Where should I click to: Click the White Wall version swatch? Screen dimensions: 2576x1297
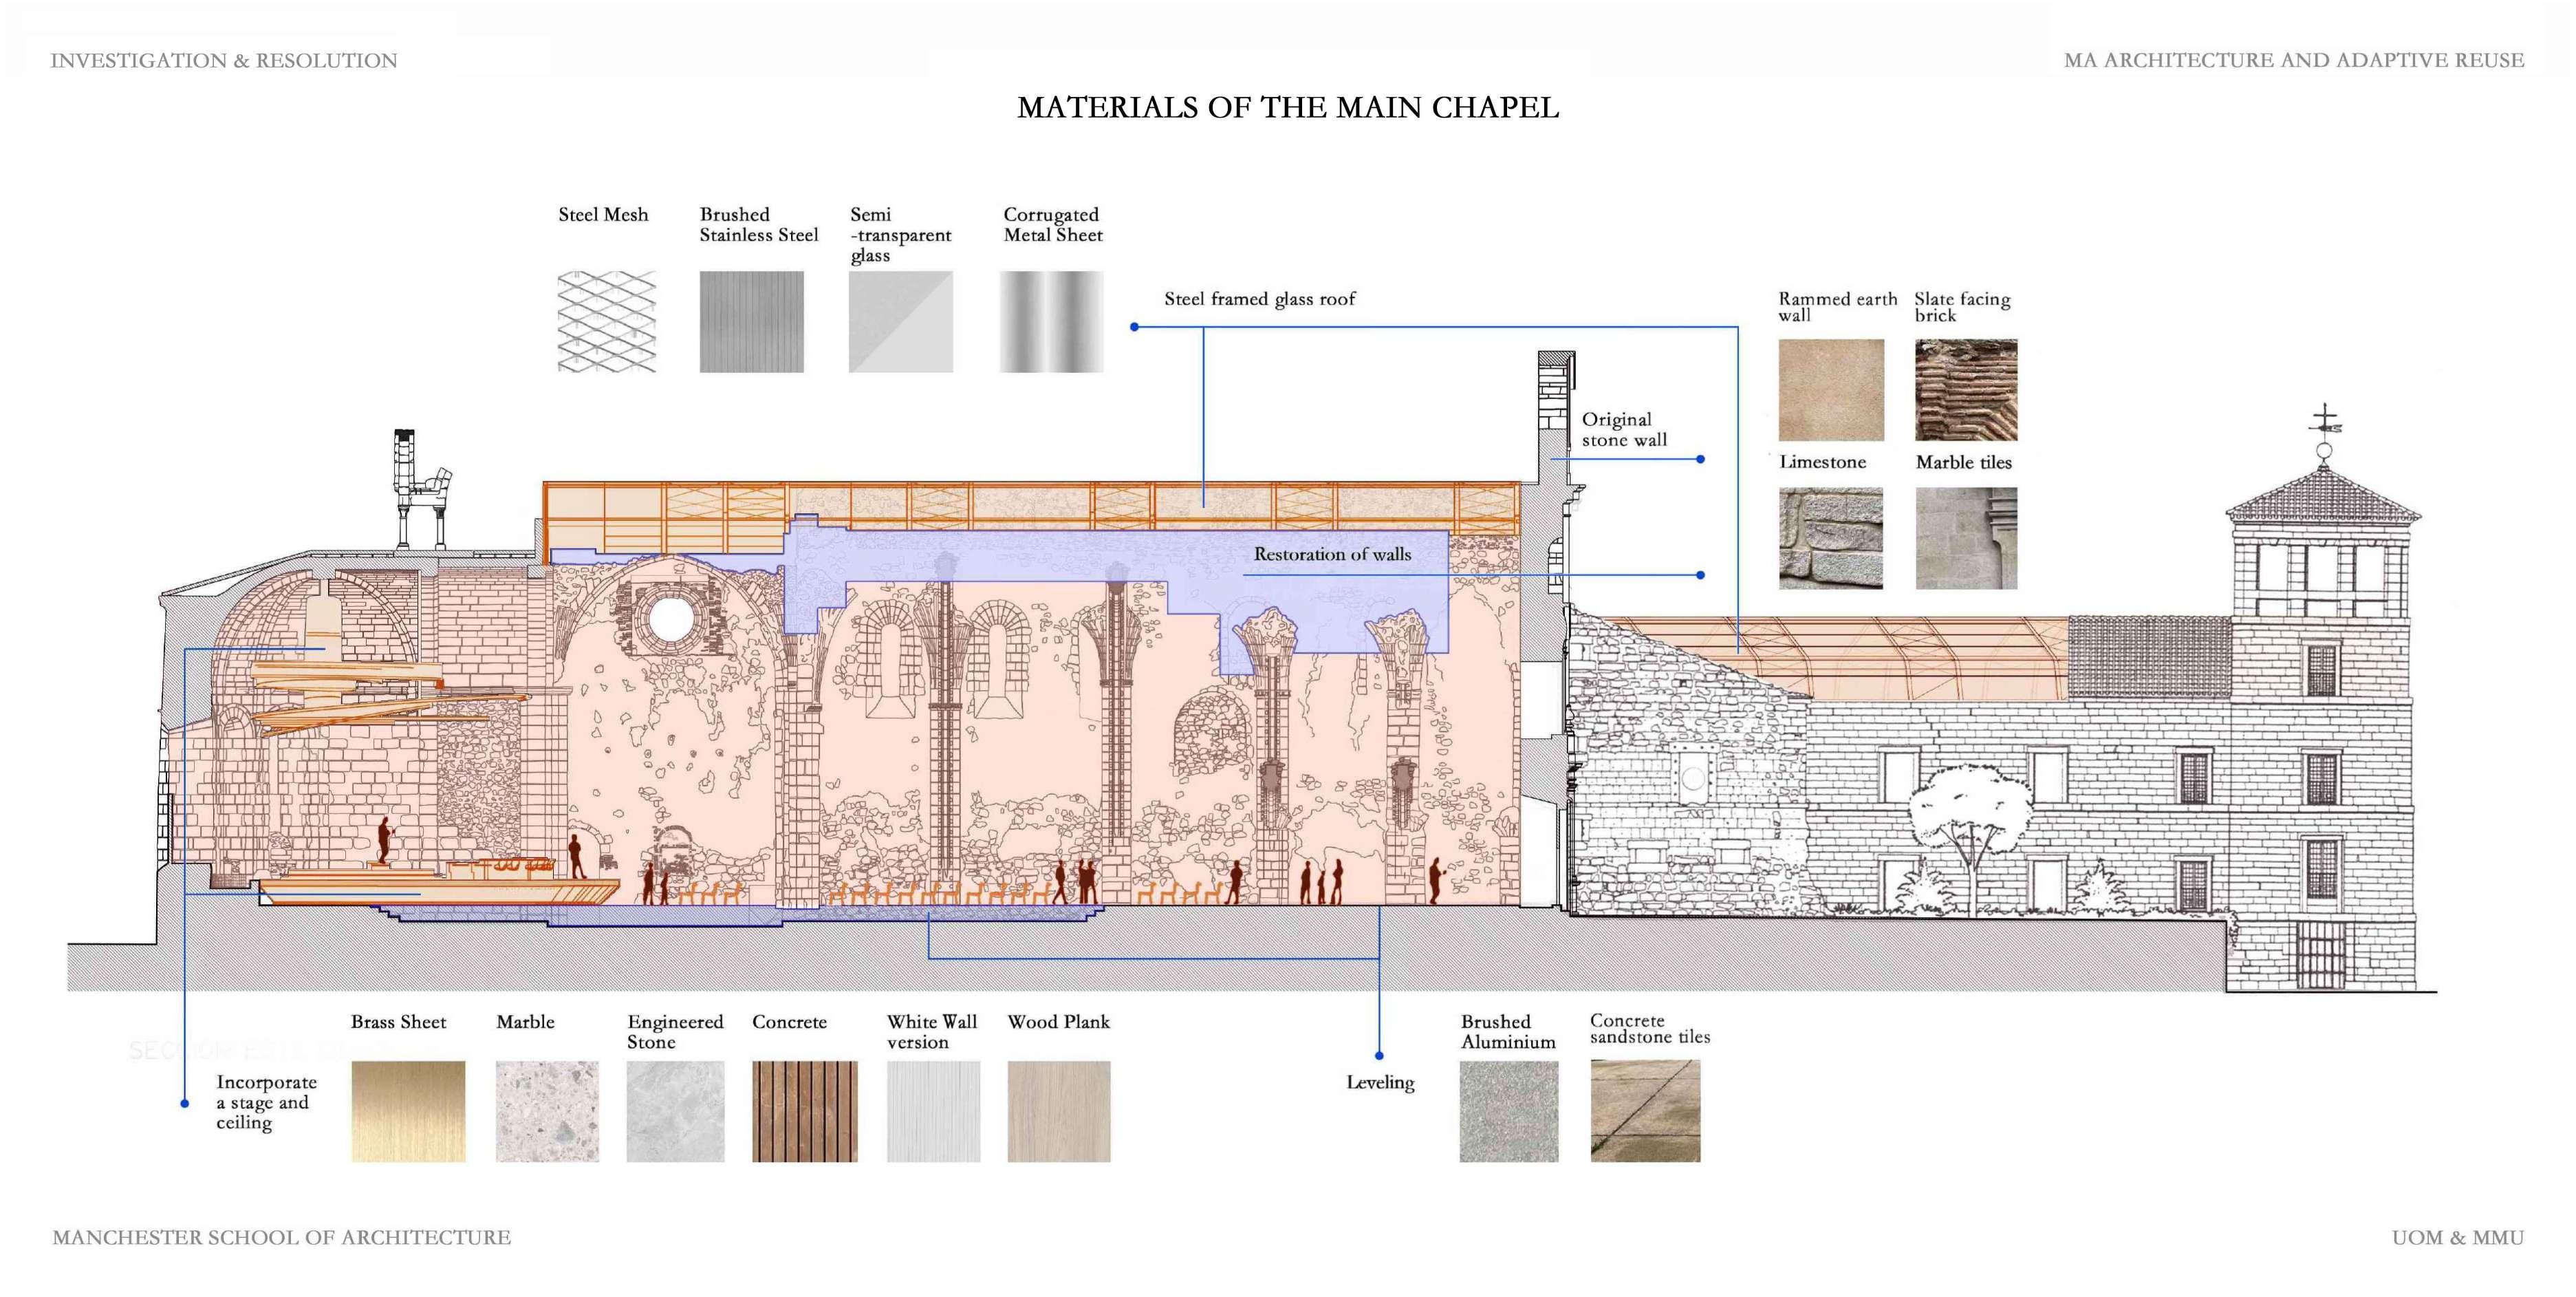point(933,1111)
